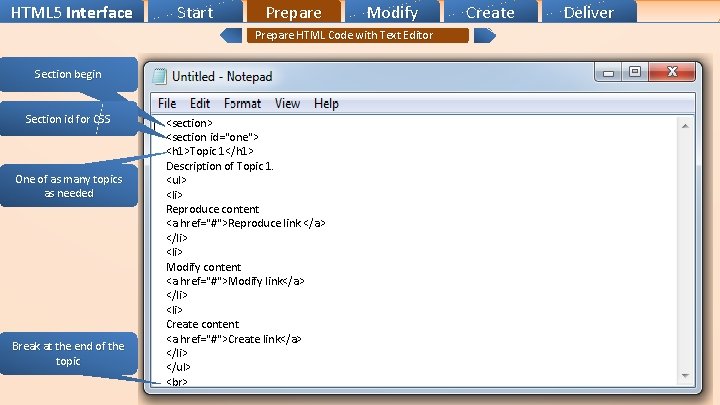Click the Untitled - Notepad title text
This screenshot has width=720, height=405.
222,76
